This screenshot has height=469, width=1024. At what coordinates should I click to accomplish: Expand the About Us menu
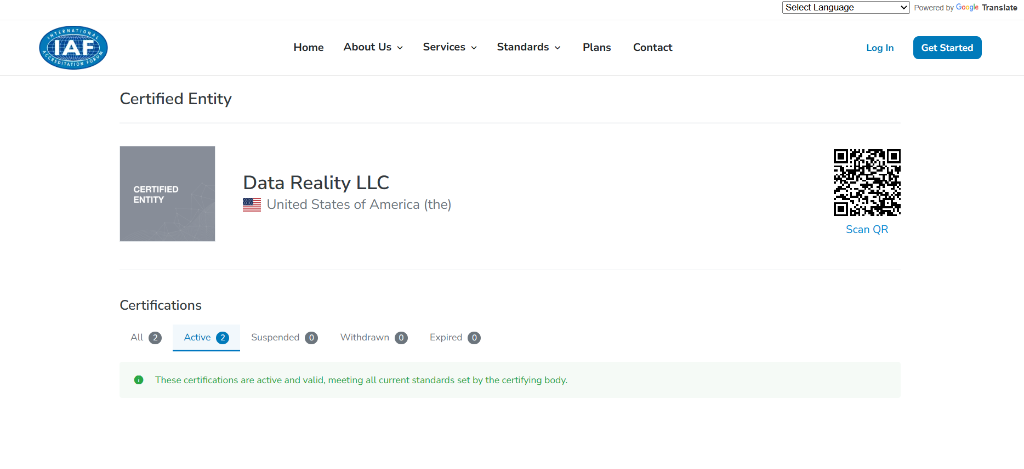pyautogui.click(x=373, y=47)
